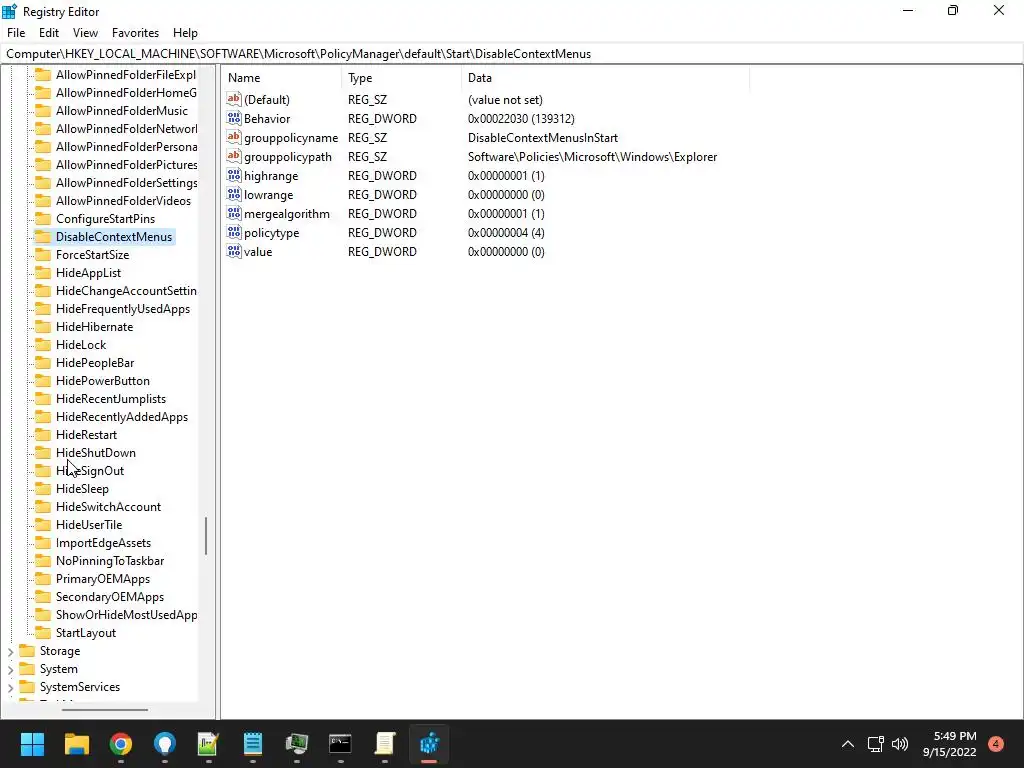Click the Software\Policies\Microsoft\Windows\Explorer data cell
The width and height of the screenshot is (1024, 768).
pos(592,157)
